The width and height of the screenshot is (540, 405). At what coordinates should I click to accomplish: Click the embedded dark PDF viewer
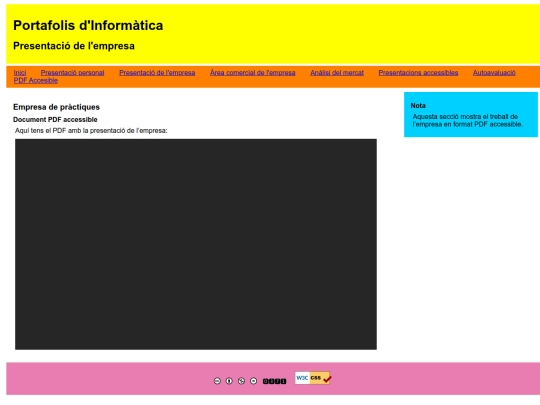196,244
